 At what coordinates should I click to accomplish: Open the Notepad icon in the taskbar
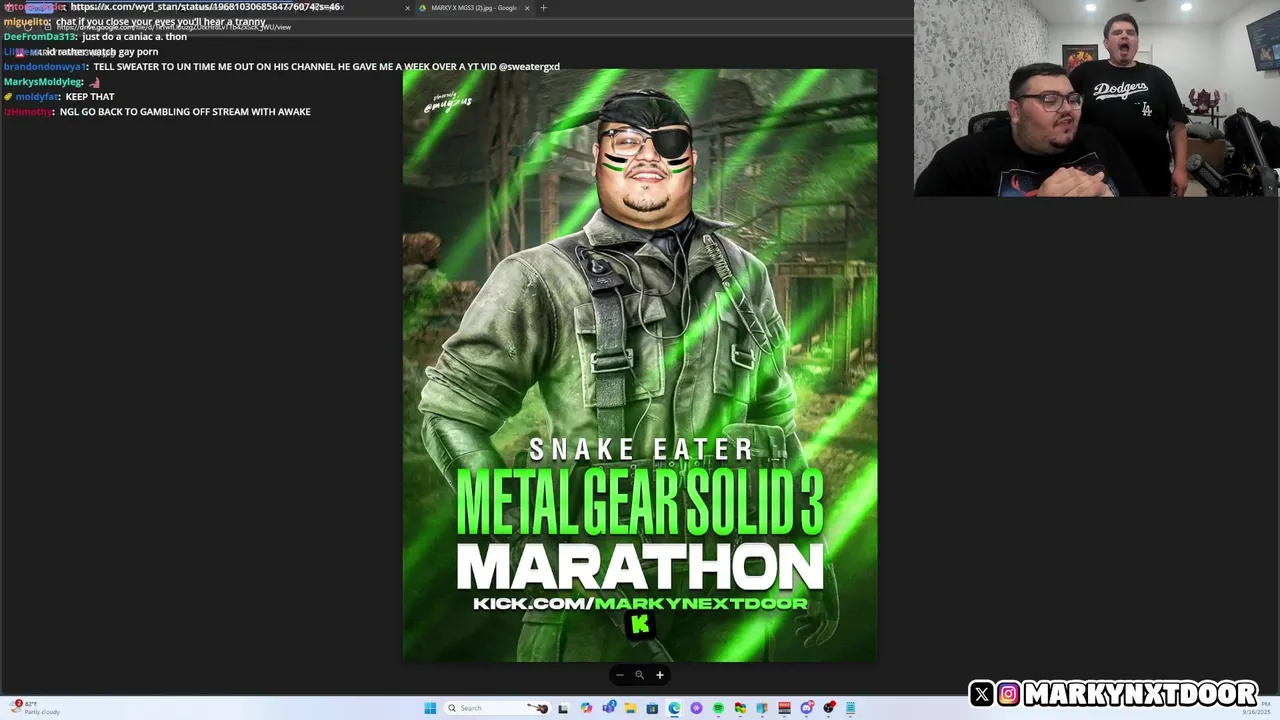click(850, 708)
